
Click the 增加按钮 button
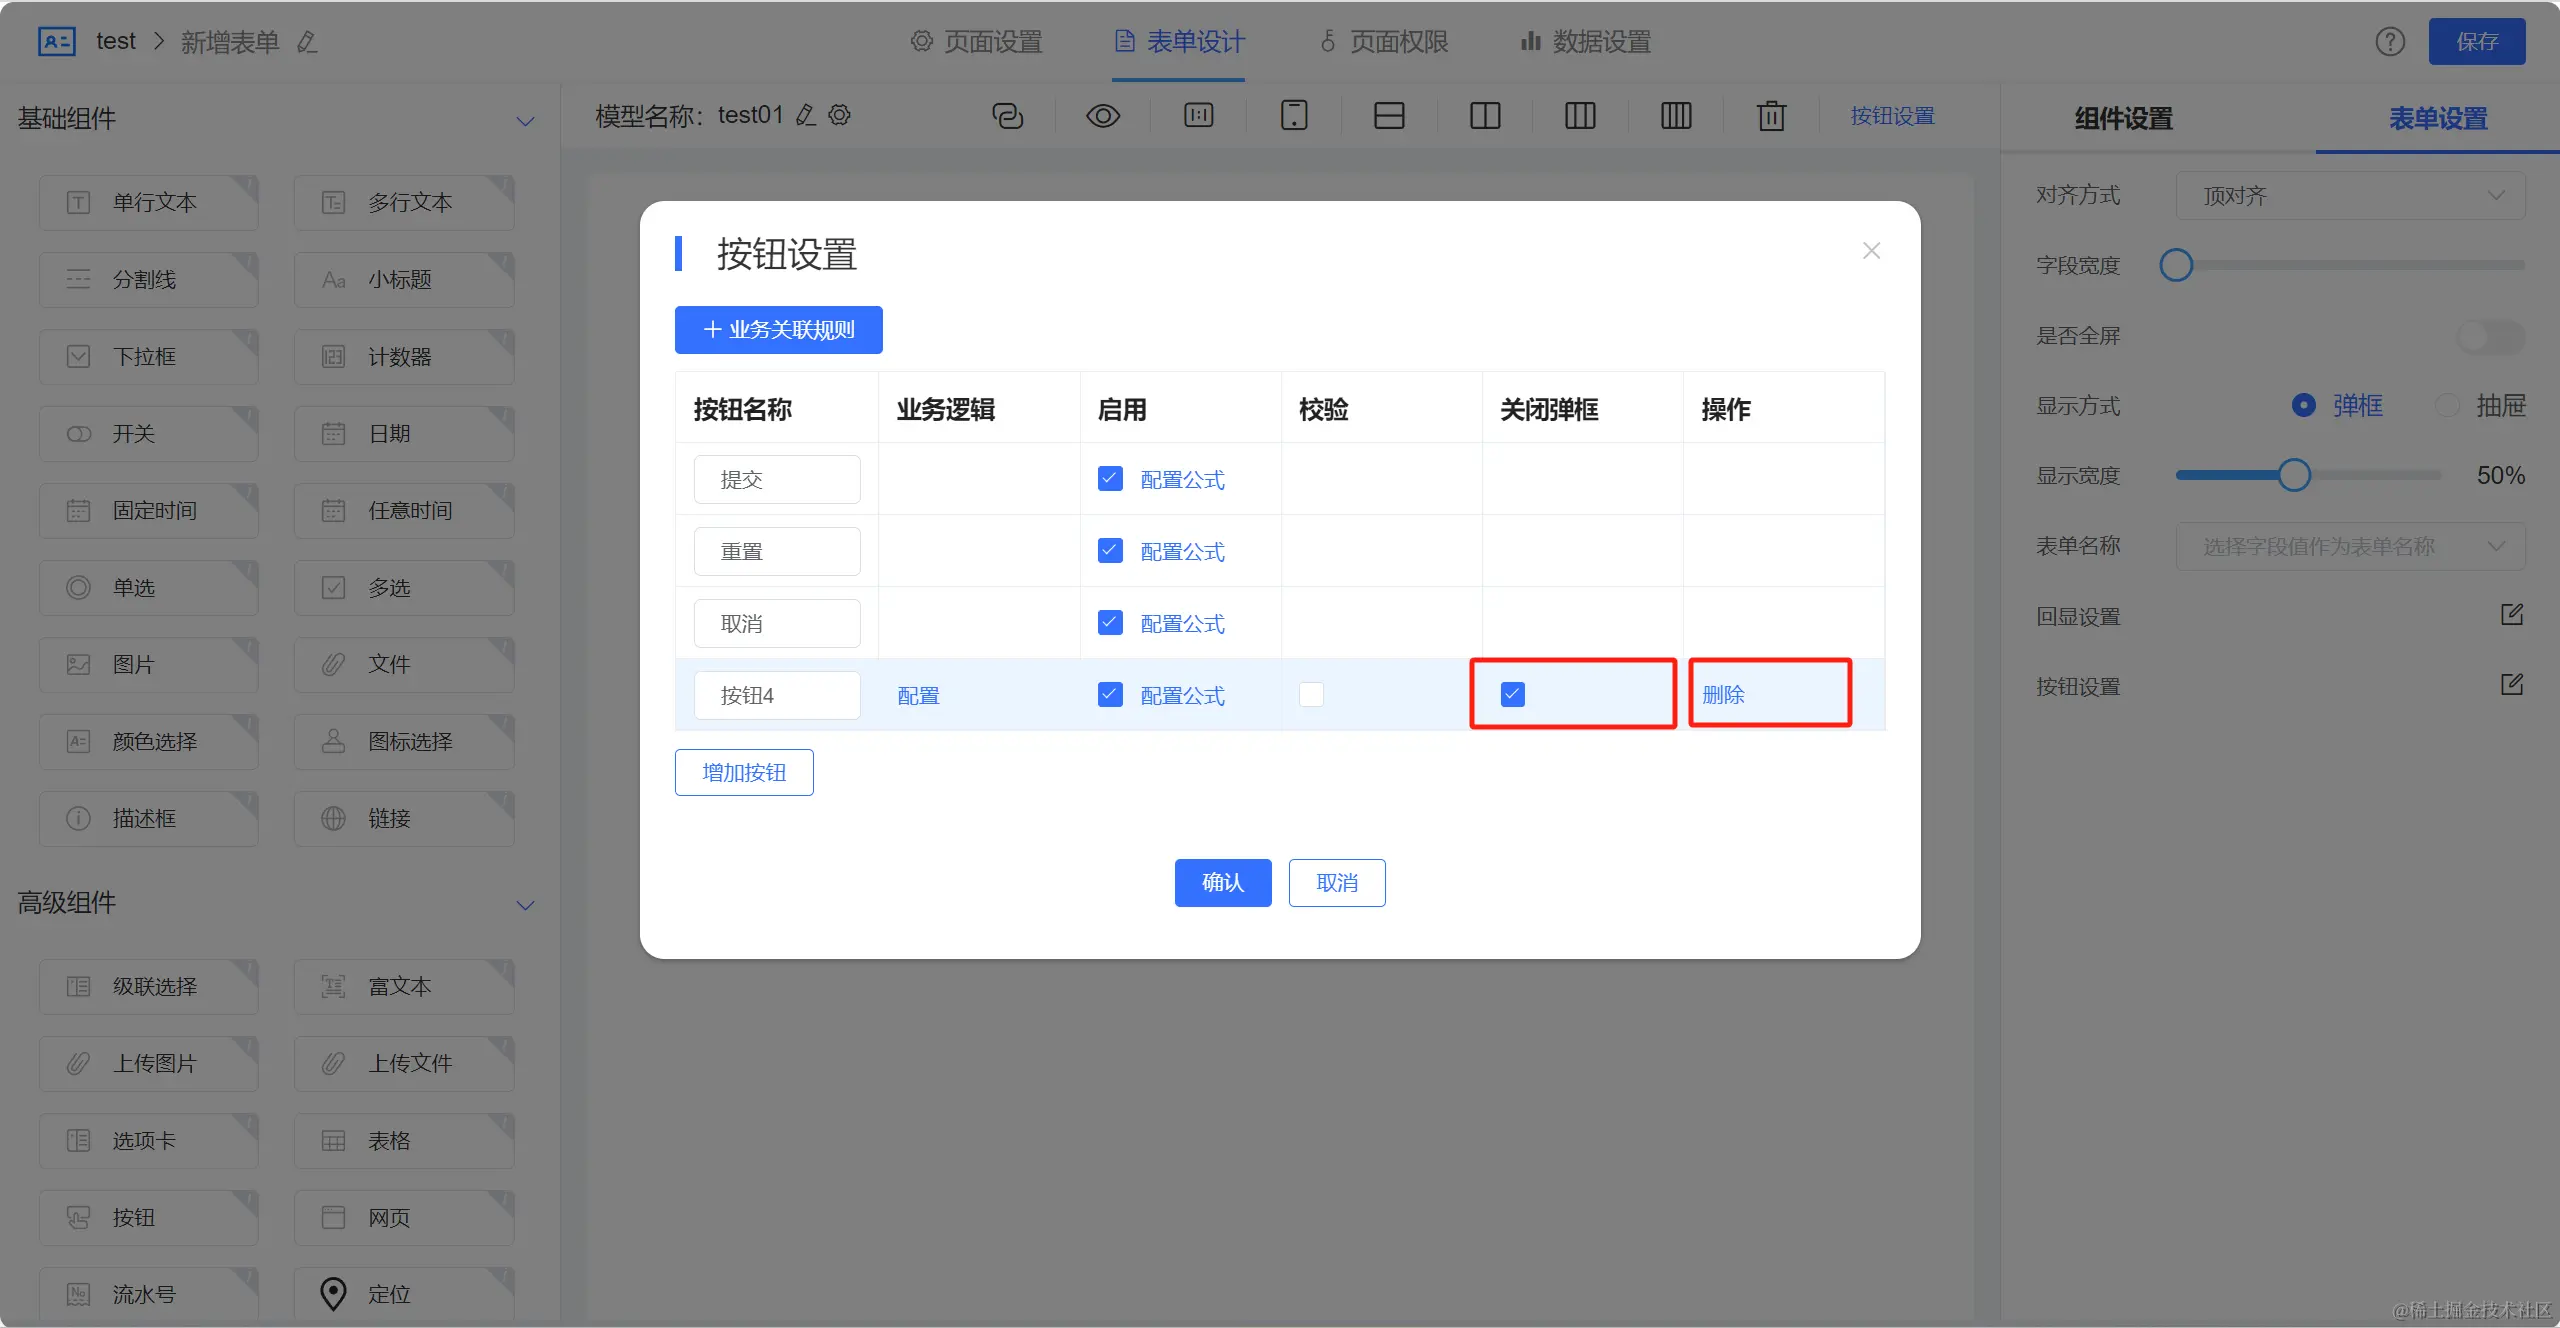(x=744, y=773)
